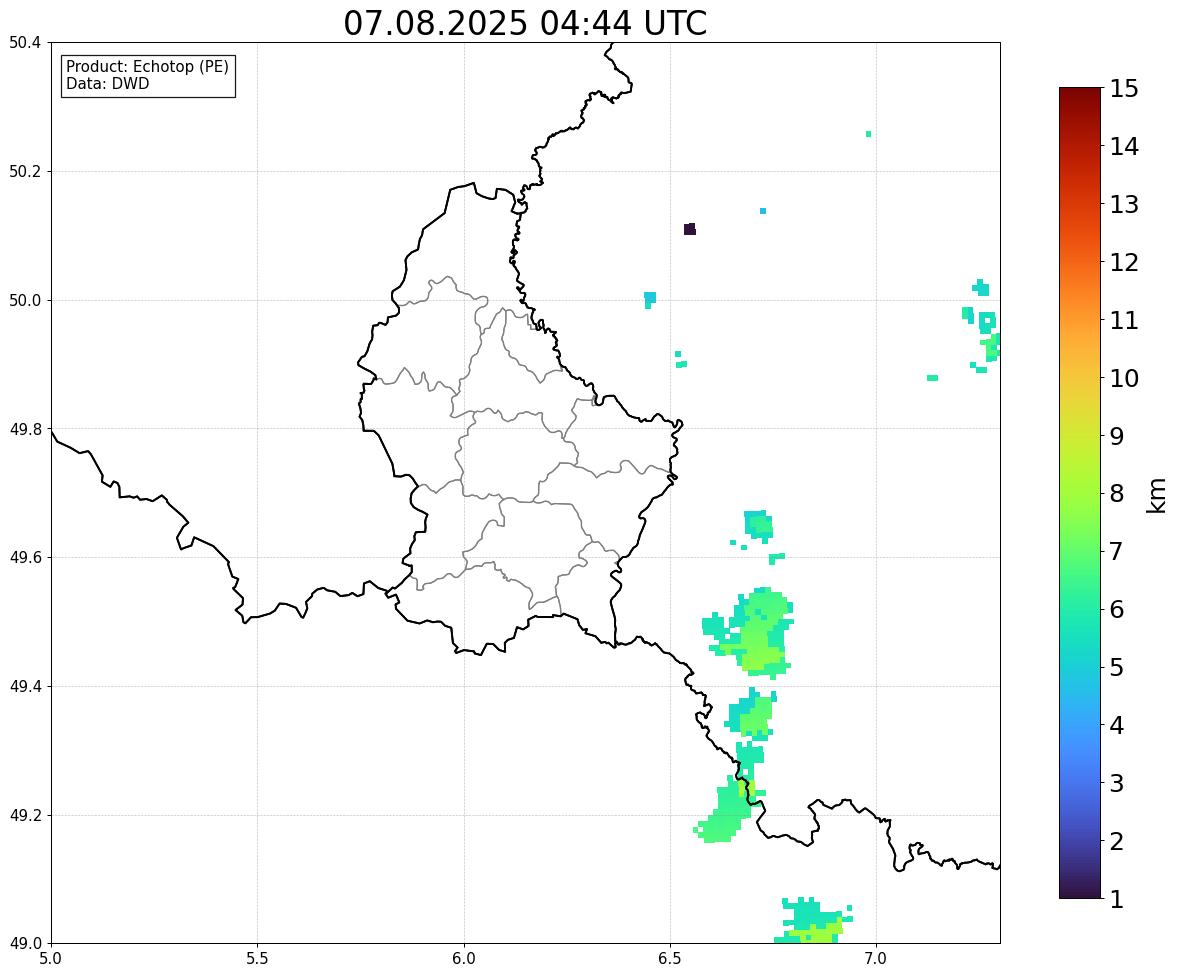The width and height of the screenshot is (1178, 976).
Task: Click the small cyan echo near 50.0N 6.45E
Action: coord(650,300)
